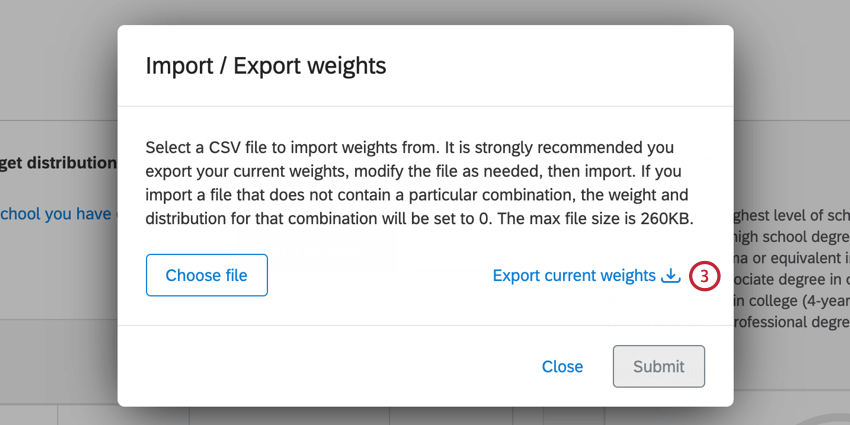Click the Export current weights link
The image size is (850, 425).
coord(574,275)
